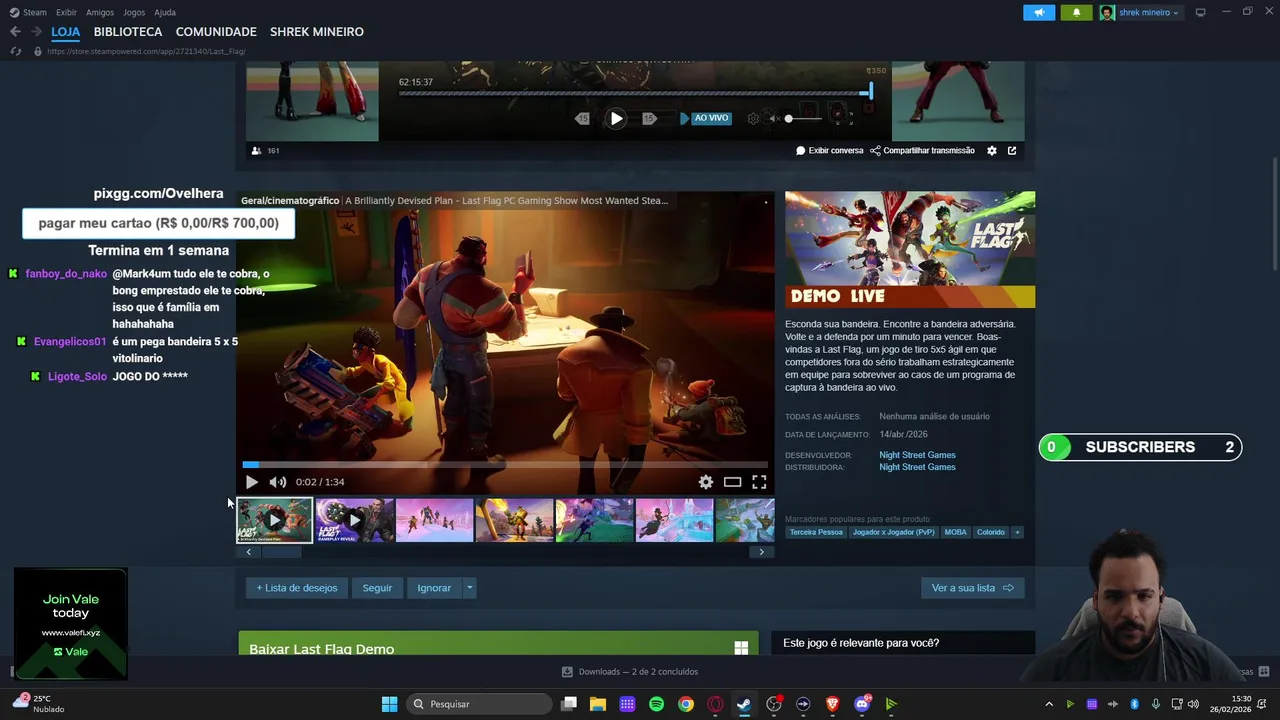Click the taskbar Pesquisar search box
Image resolution: width=1280 pixels, height=720 pixels.
click(x=481, y=704)
